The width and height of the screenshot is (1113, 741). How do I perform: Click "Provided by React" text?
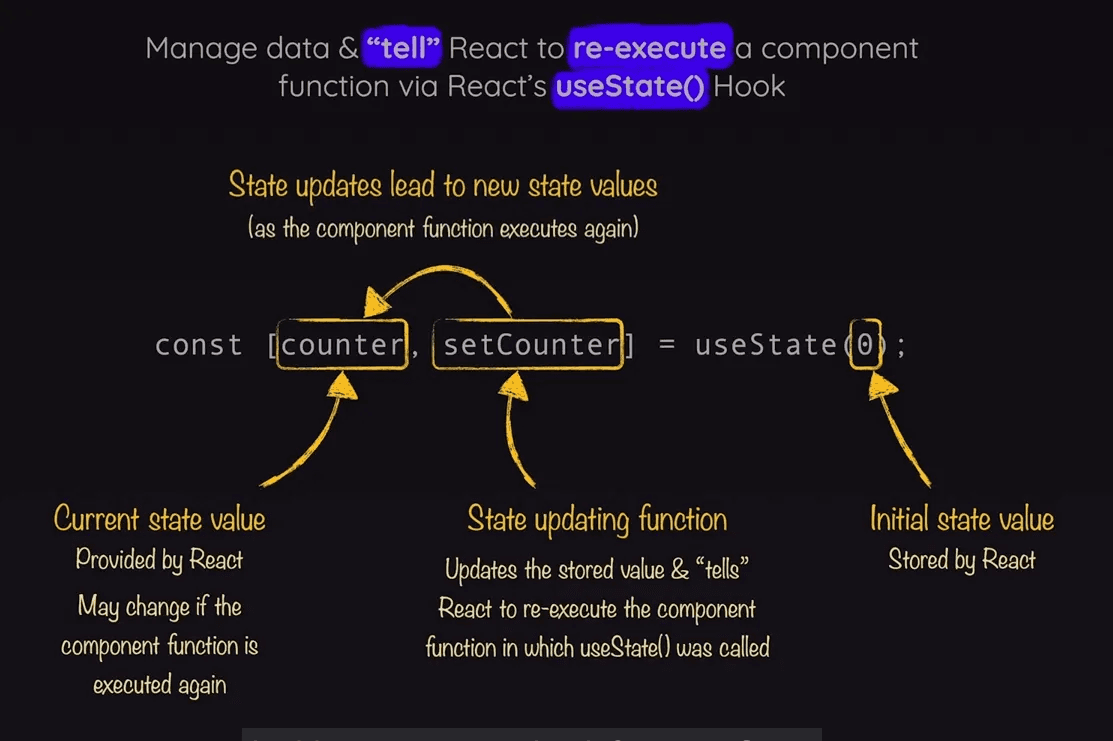click(x=160, y=560)
